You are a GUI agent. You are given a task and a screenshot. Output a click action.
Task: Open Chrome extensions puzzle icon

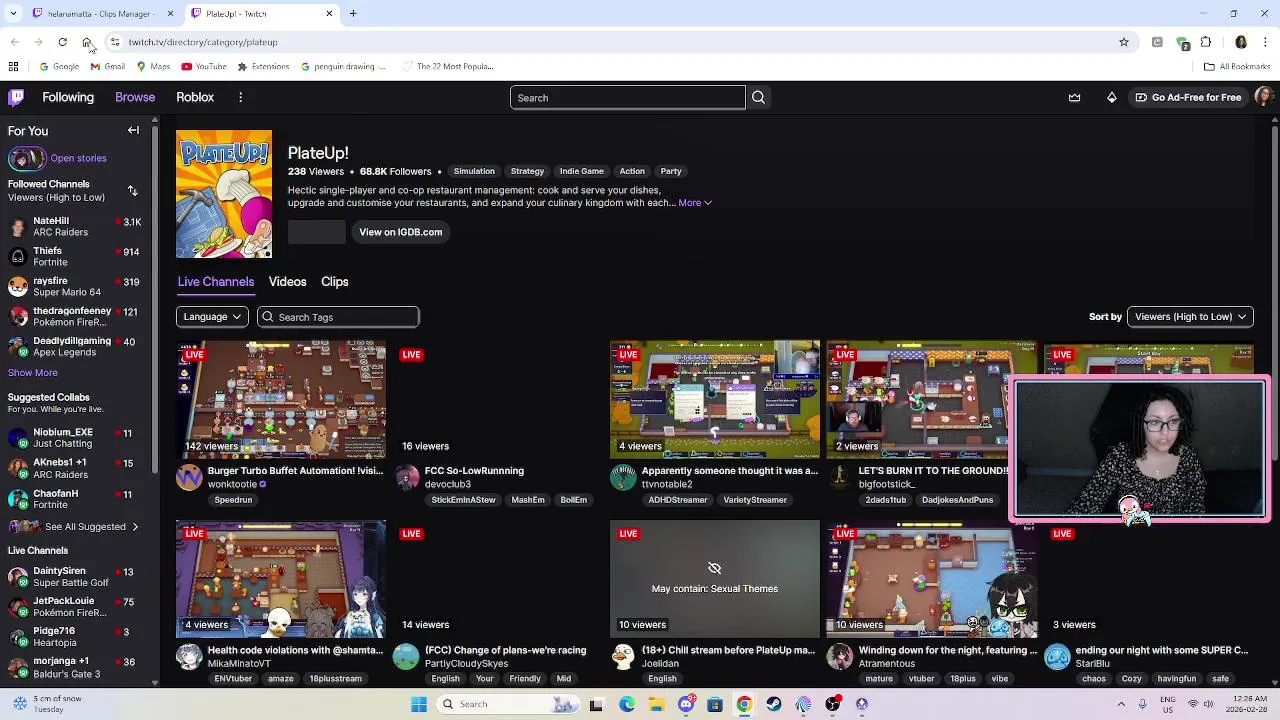coord(1206,42)
